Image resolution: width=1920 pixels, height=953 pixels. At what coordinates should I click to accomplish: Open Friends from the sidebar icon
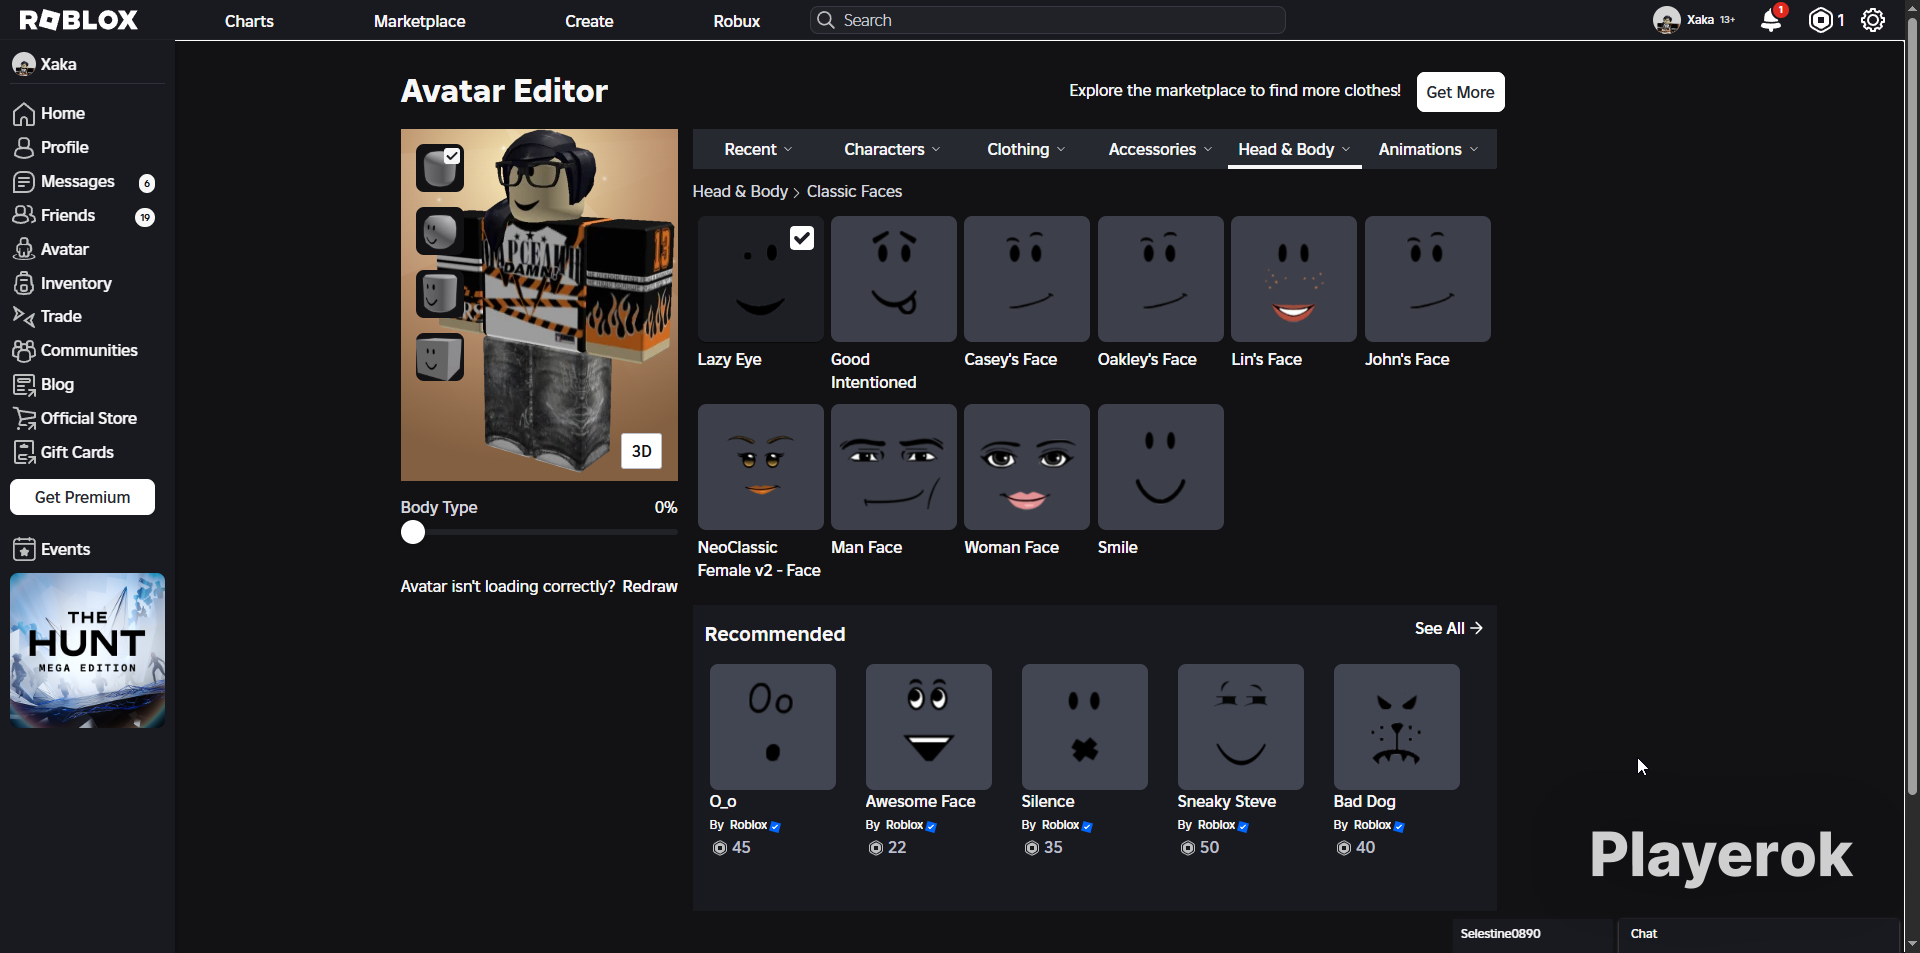click(x=24, y=216)
